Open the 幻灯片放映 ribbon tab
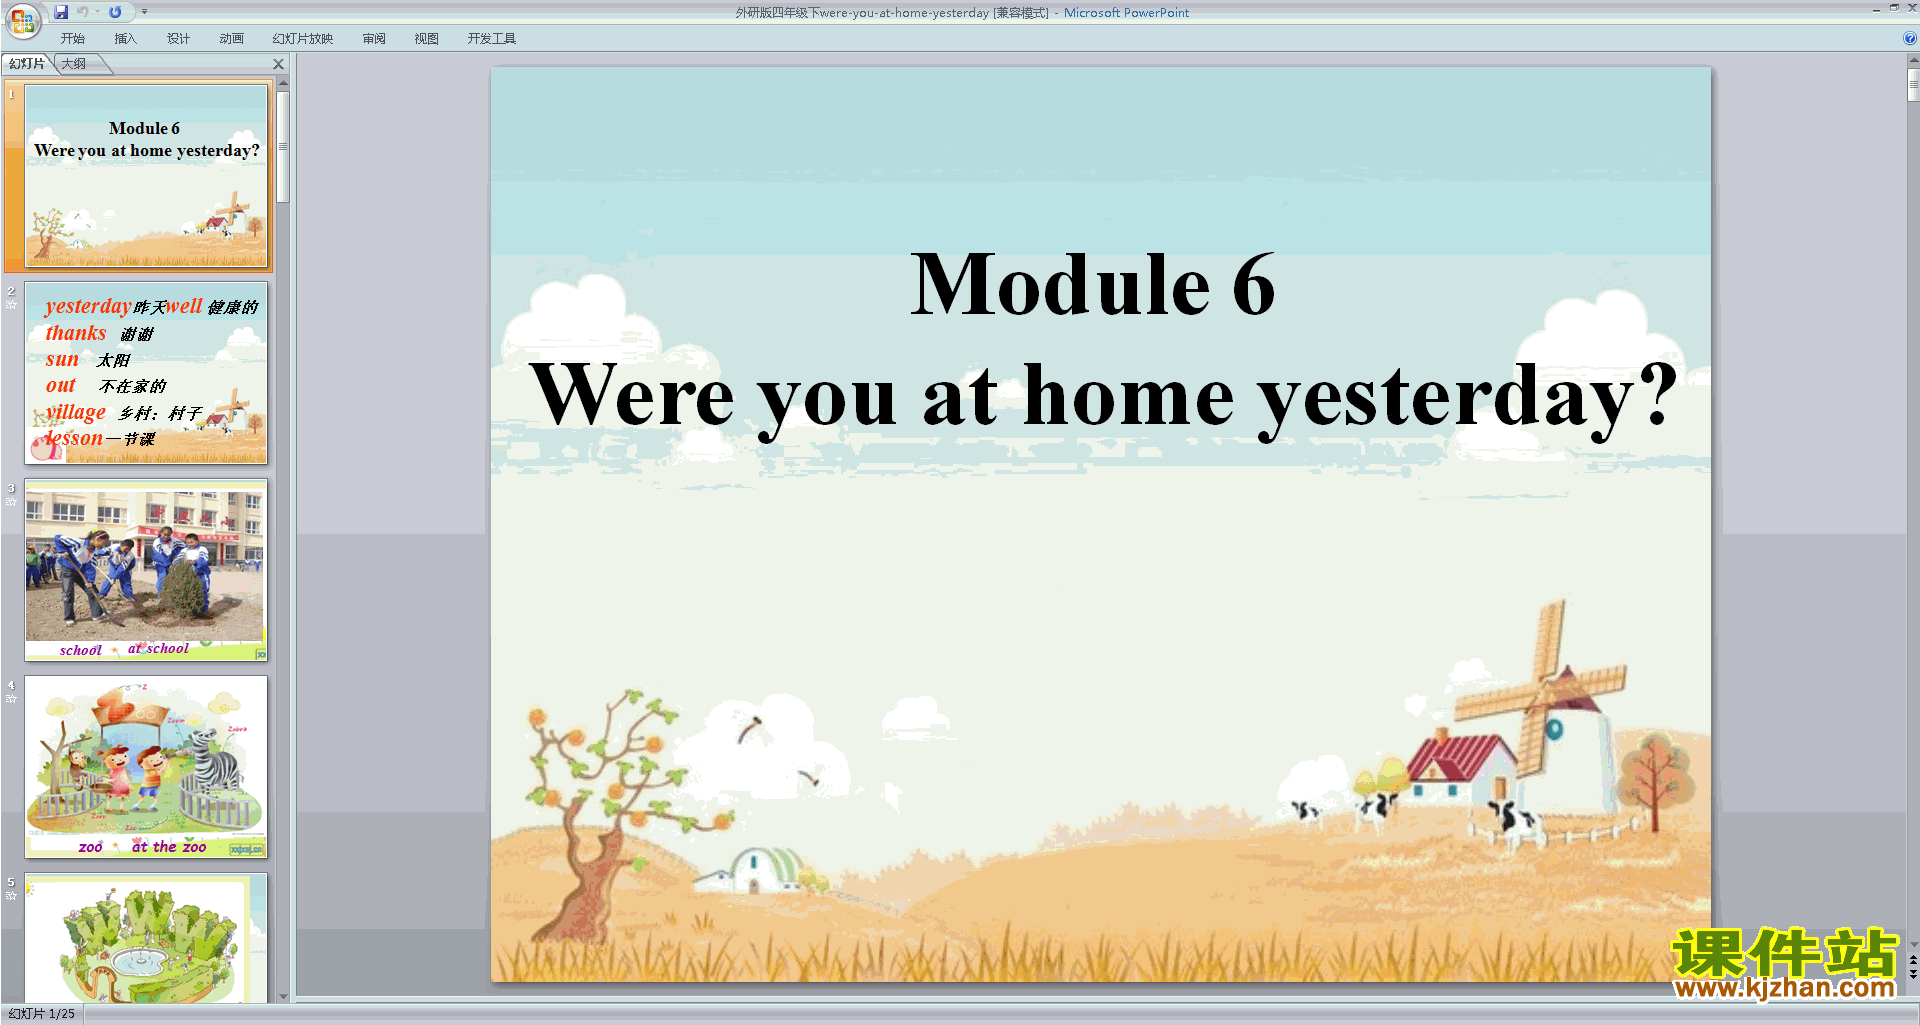Image resolution: width=1920 pixels, height=1025 pixels. point(302,39)
